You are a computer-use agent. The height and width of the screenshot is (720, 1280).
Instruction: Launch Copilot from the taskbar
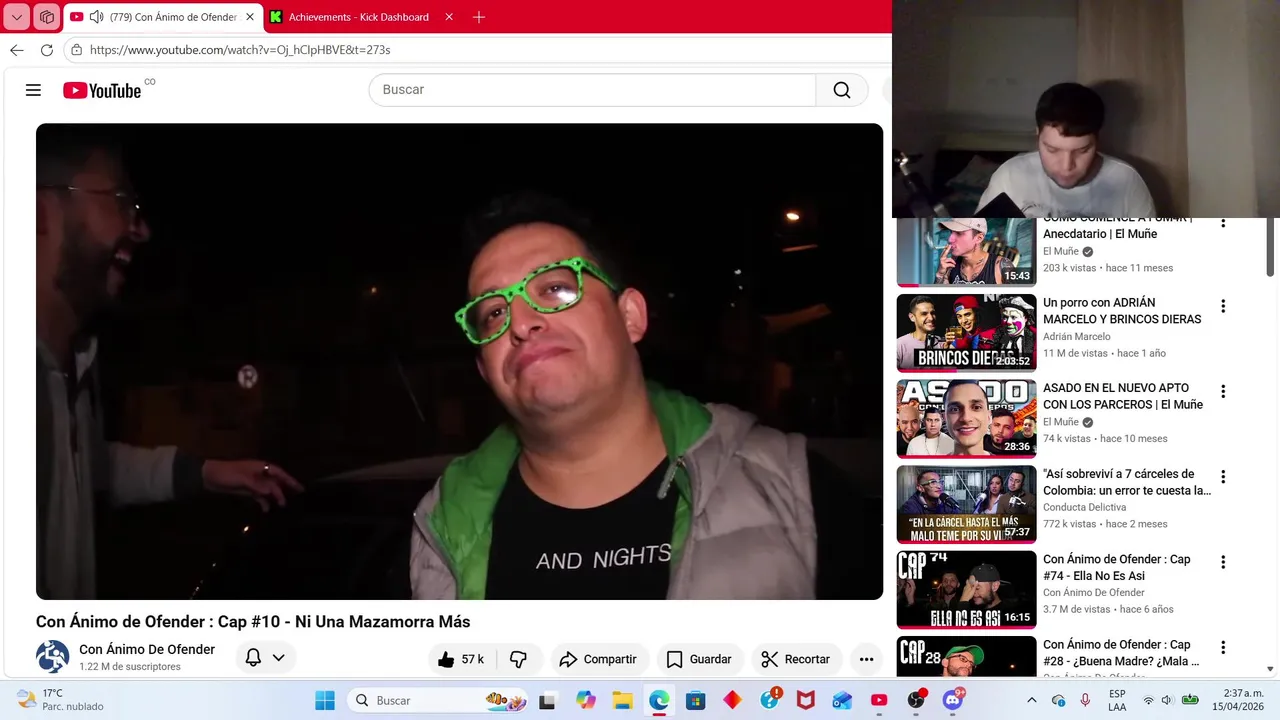click(585, 700)
